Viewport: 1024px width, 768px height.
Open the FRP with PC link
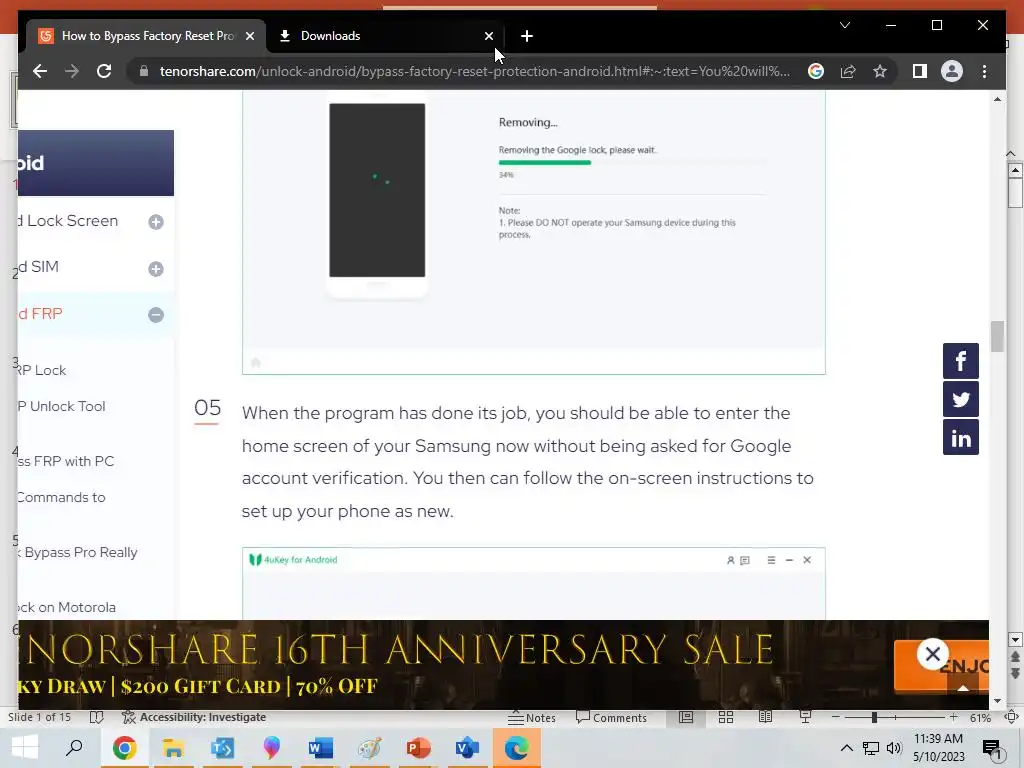coord(66,461)
